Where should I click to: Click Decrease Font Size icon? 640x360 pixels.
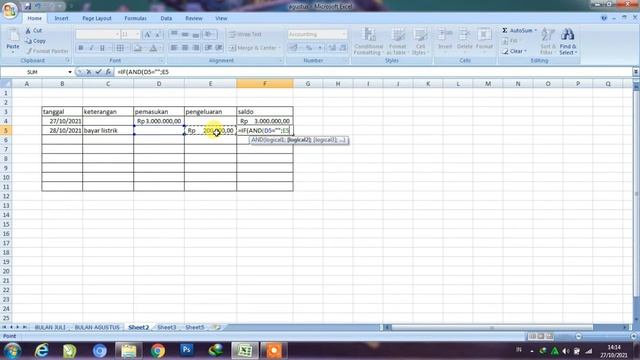[x=158, y=34]
